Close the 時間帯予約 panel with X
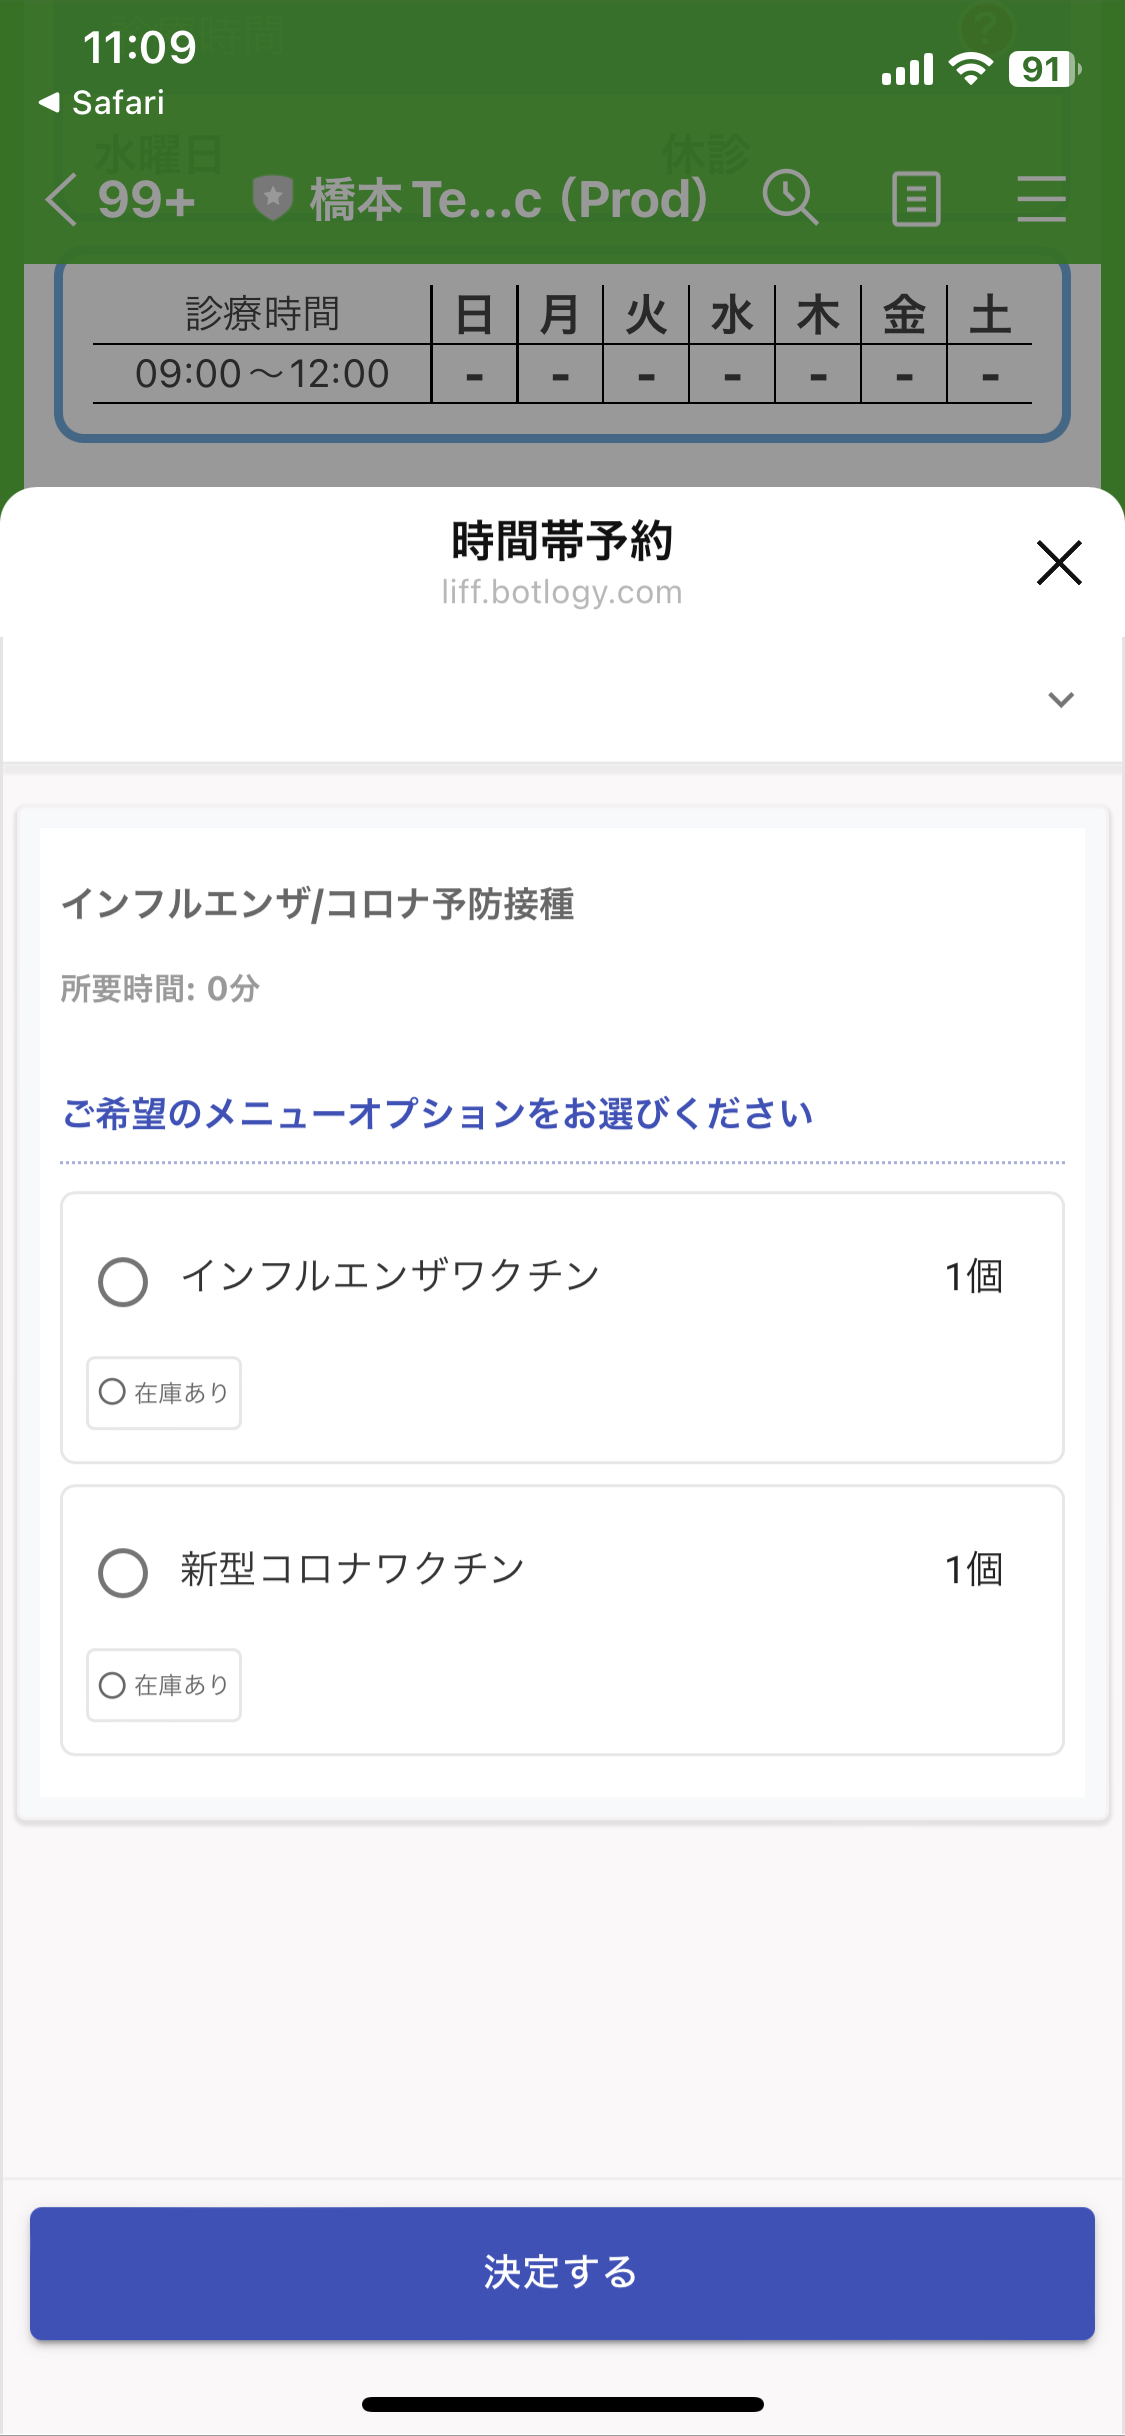 point(1059,562)
